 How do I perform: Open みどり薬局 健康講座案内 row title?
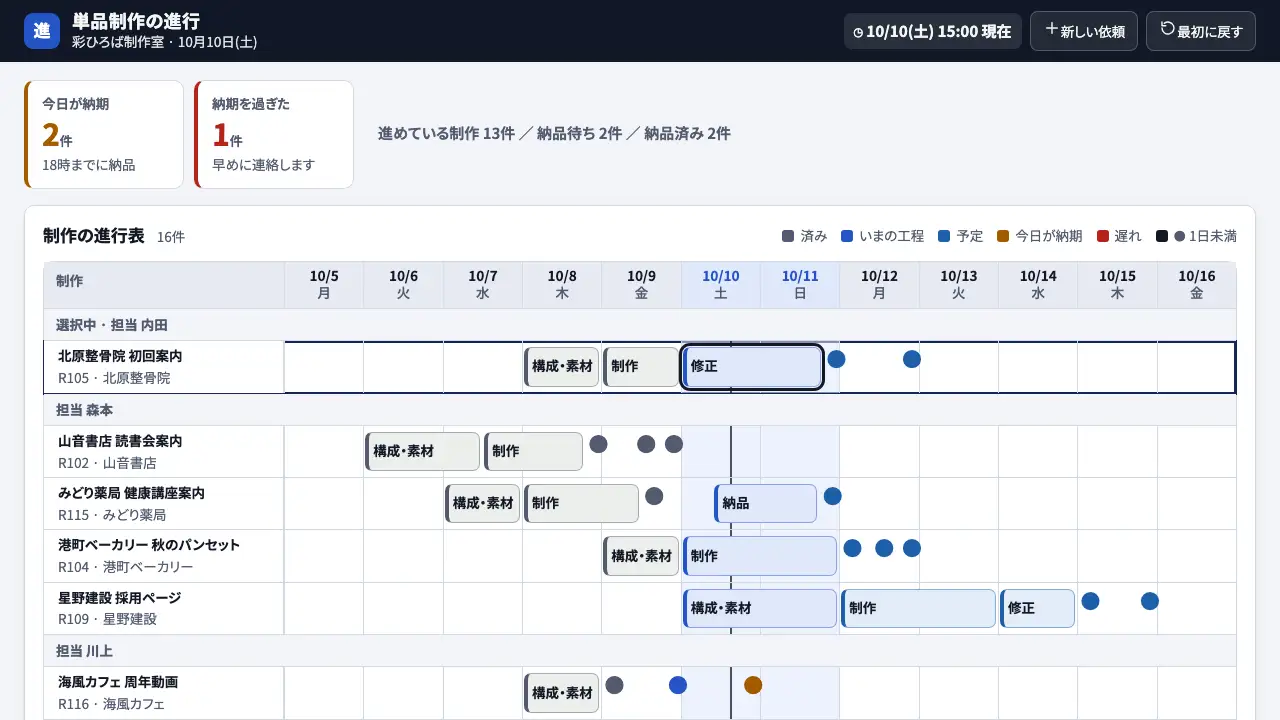pyautogui.click(x=131, y=493)
